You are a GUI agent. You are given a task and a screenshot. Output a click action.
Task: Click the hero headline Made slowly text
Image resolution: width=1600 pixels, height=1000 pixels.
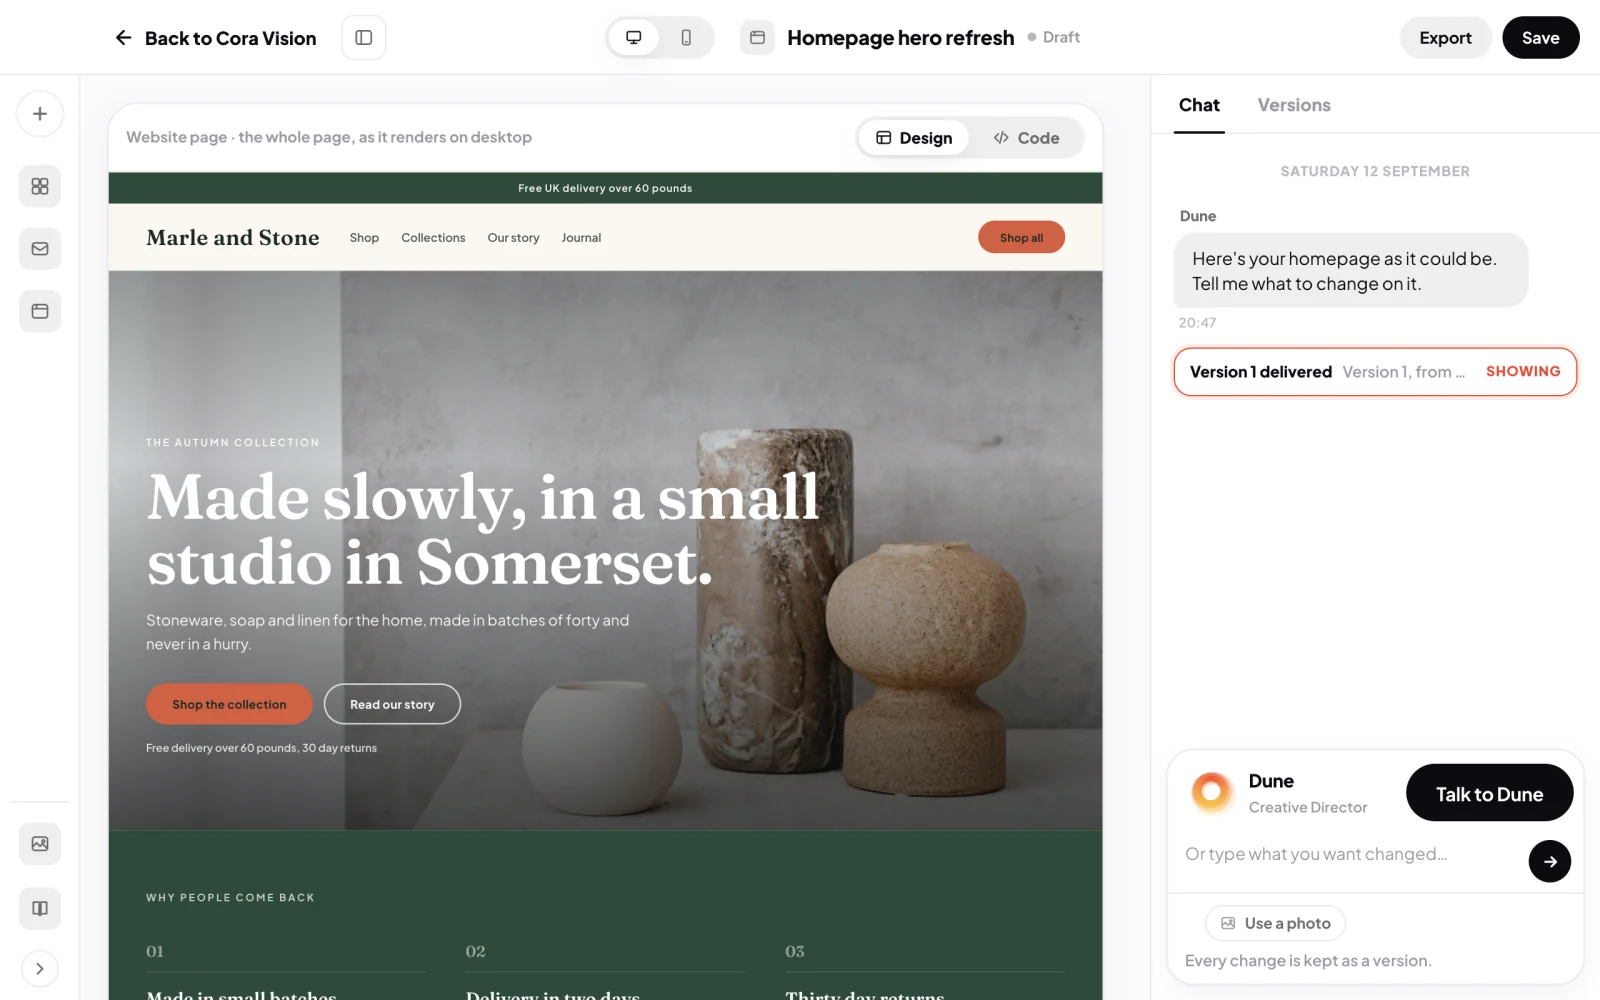coord(483,529)
